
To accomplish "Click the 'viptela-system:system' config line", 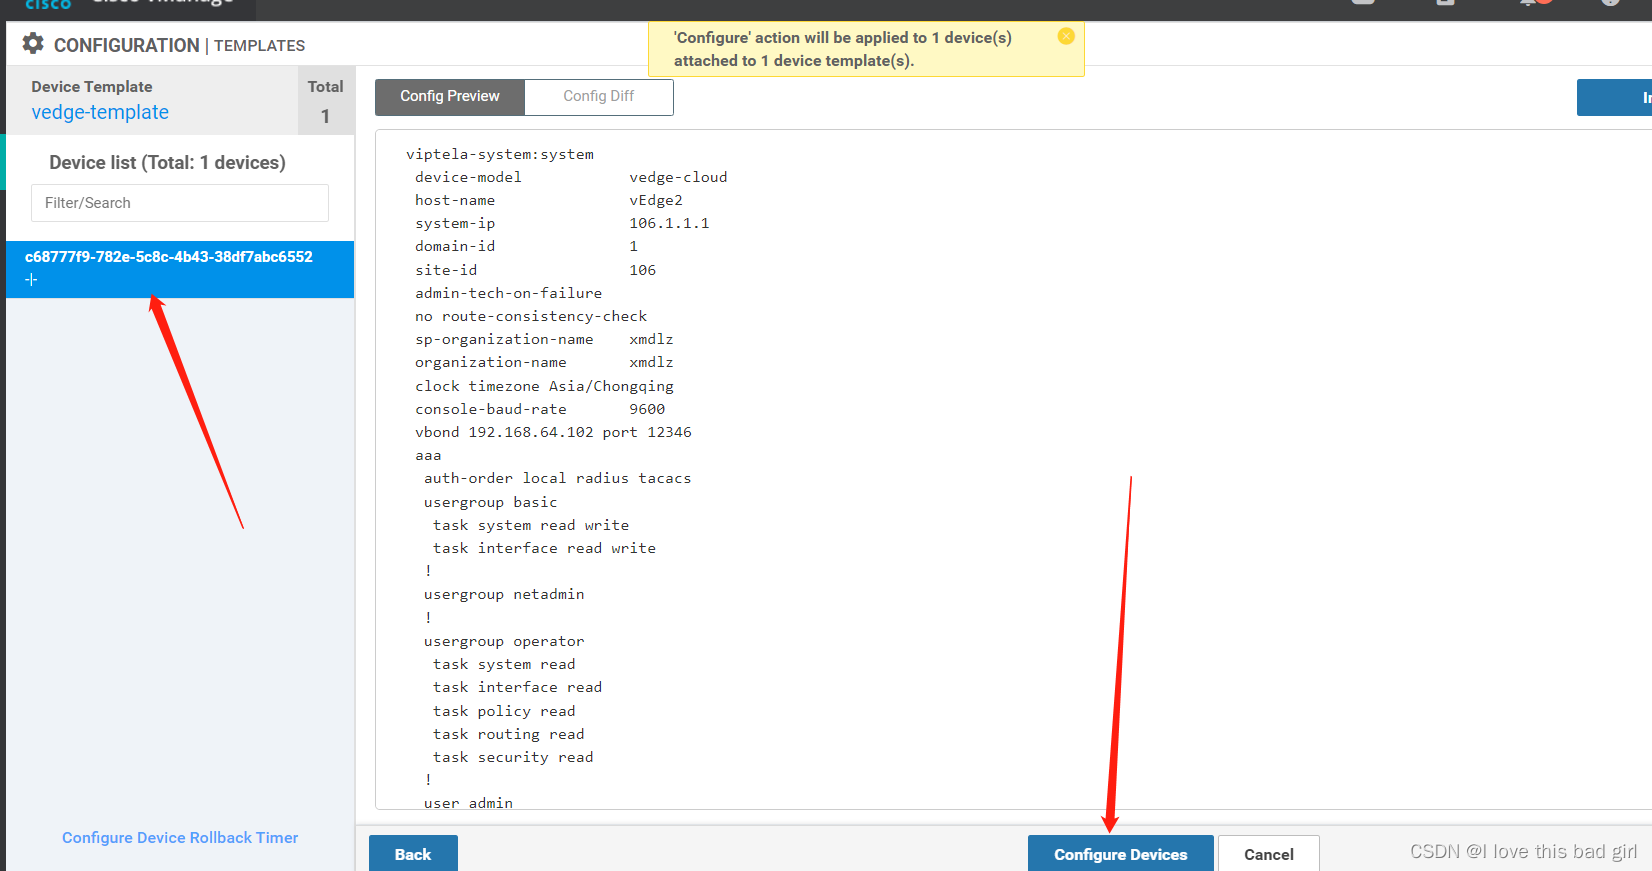I will (x=500, y=154).
